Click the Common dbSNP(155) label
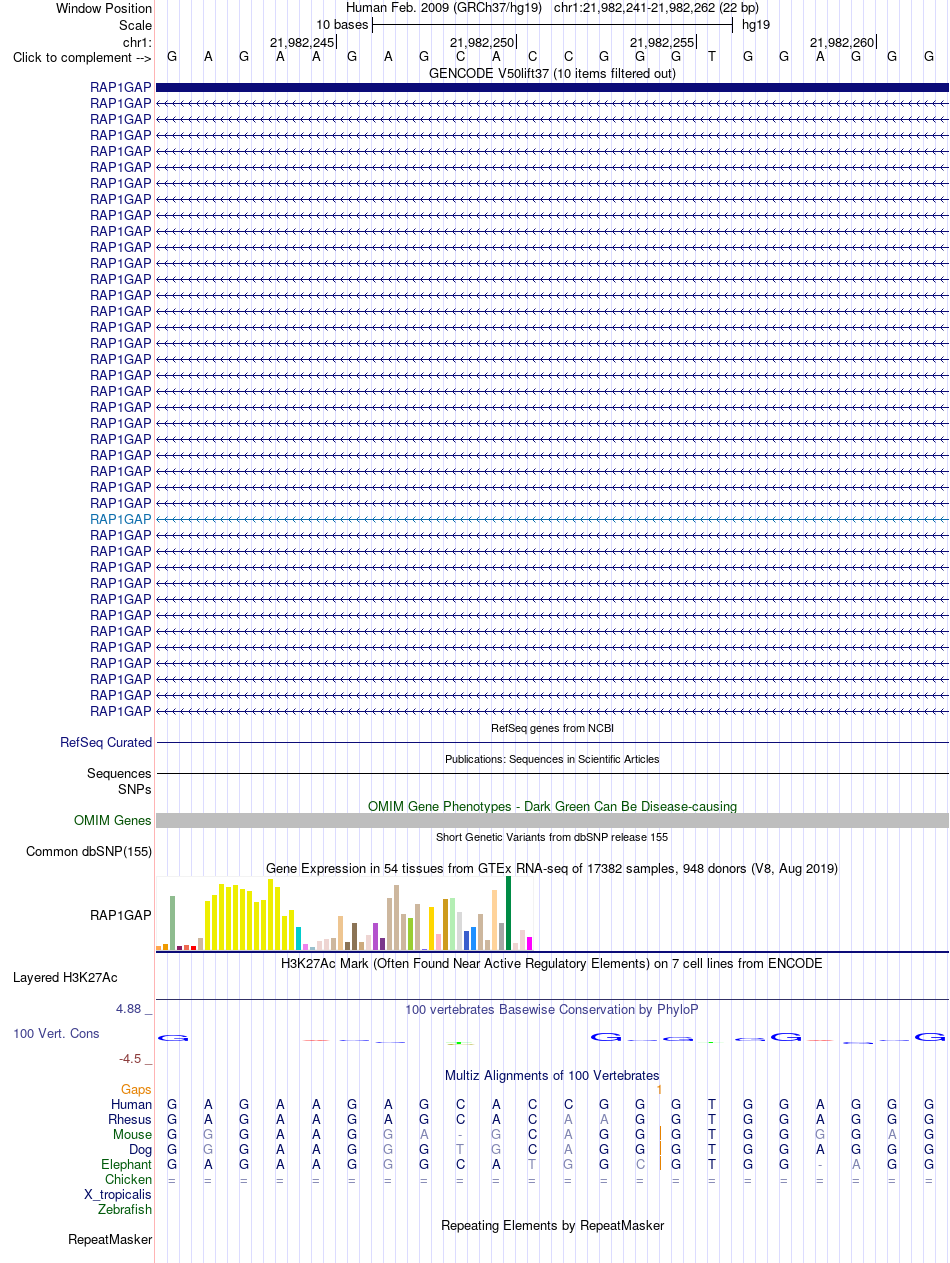This screenshot has width=950, height=1263. click(89, 851)
